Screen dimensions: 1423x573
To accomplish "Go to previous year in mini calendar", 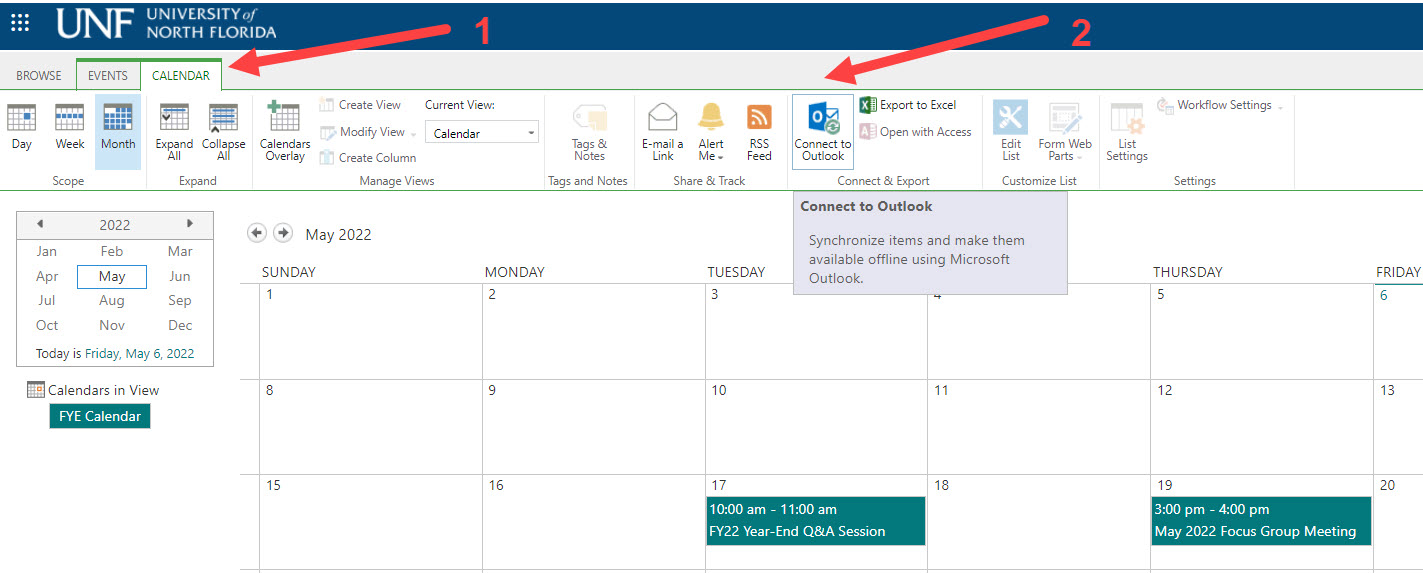I will 40,224.
